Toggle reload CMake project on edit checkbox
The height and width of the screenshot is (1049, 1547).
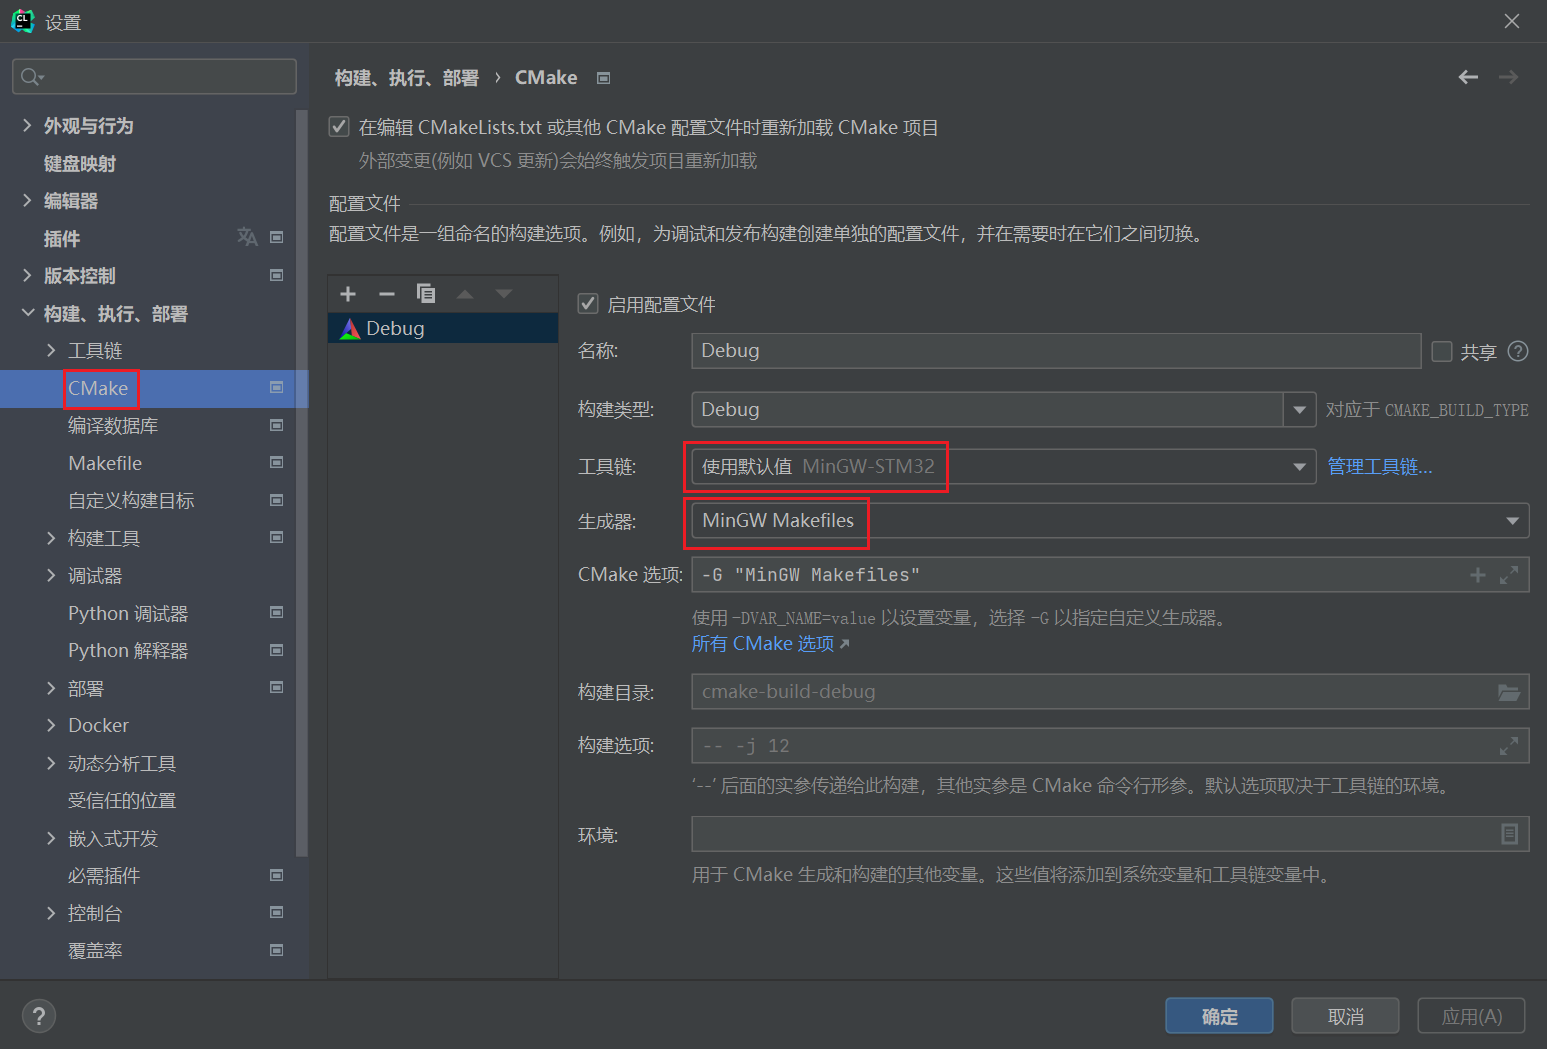(339, 127)
